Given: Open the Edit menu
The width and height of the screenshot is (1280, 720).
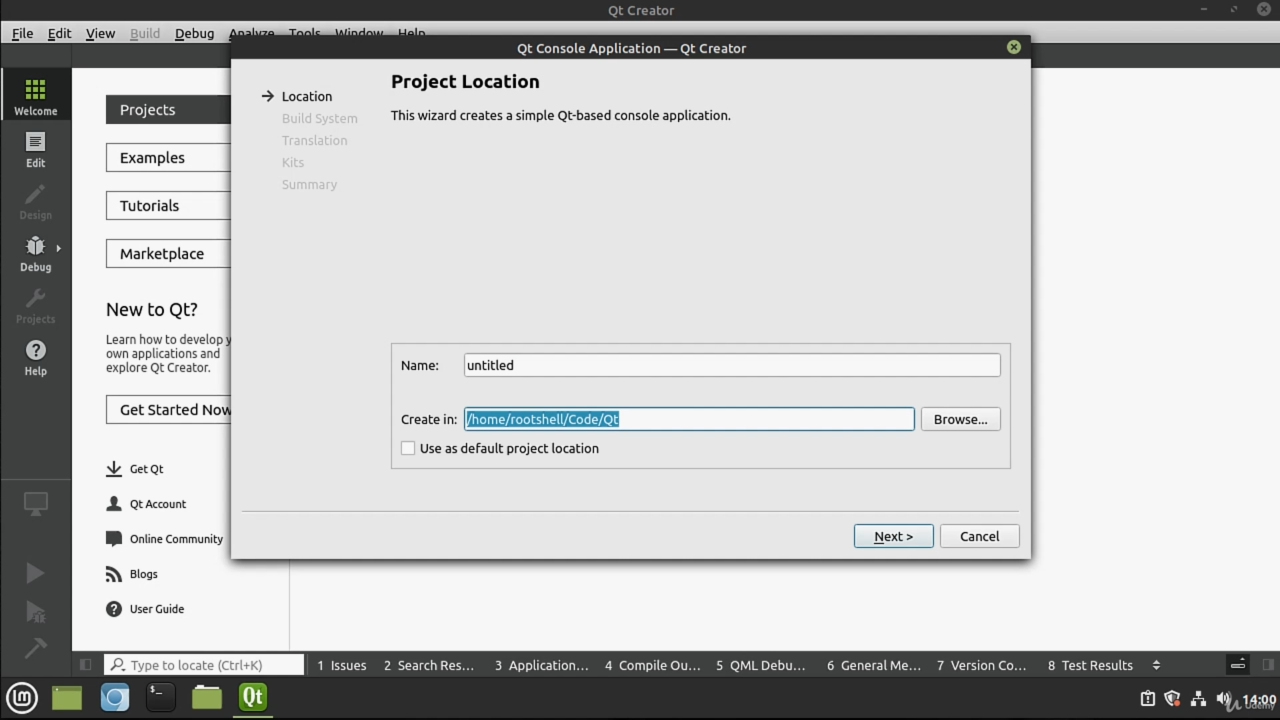Looking at the screenshot, I should point(59,33).
